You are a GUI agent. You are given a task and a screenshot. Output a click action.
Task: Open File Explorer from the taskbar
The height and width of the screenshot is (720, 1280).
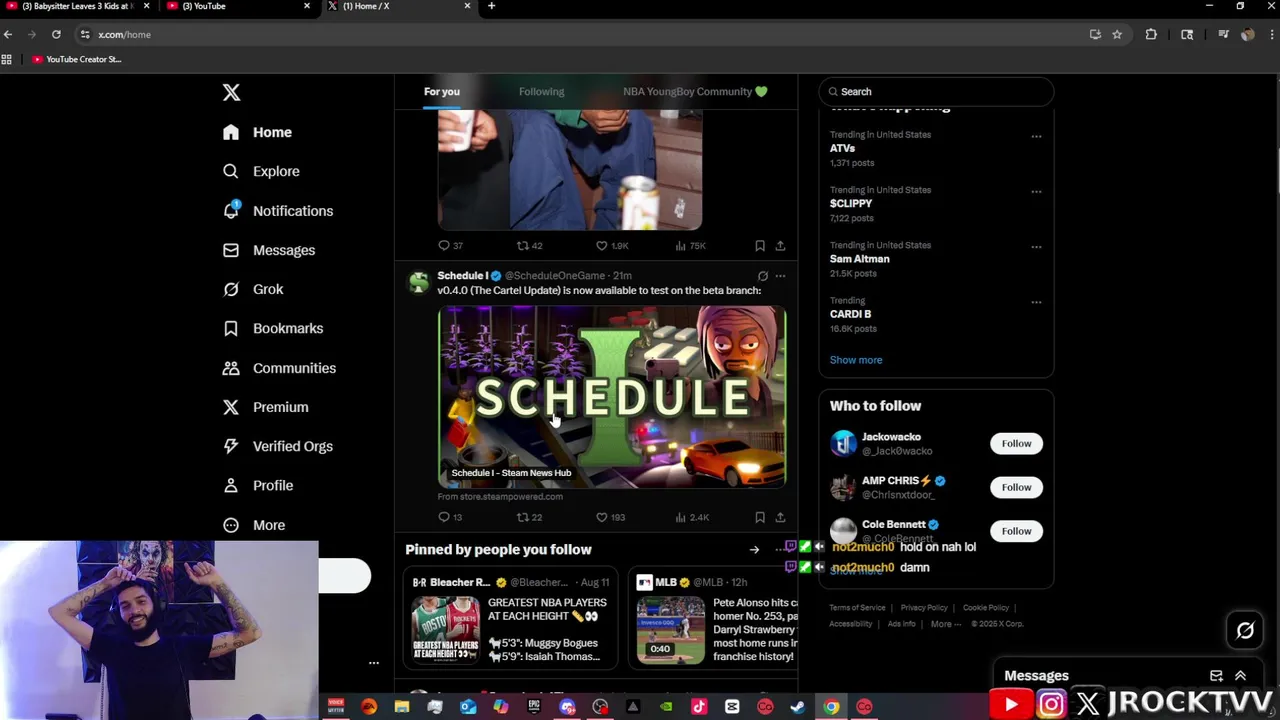pos(402,707)
